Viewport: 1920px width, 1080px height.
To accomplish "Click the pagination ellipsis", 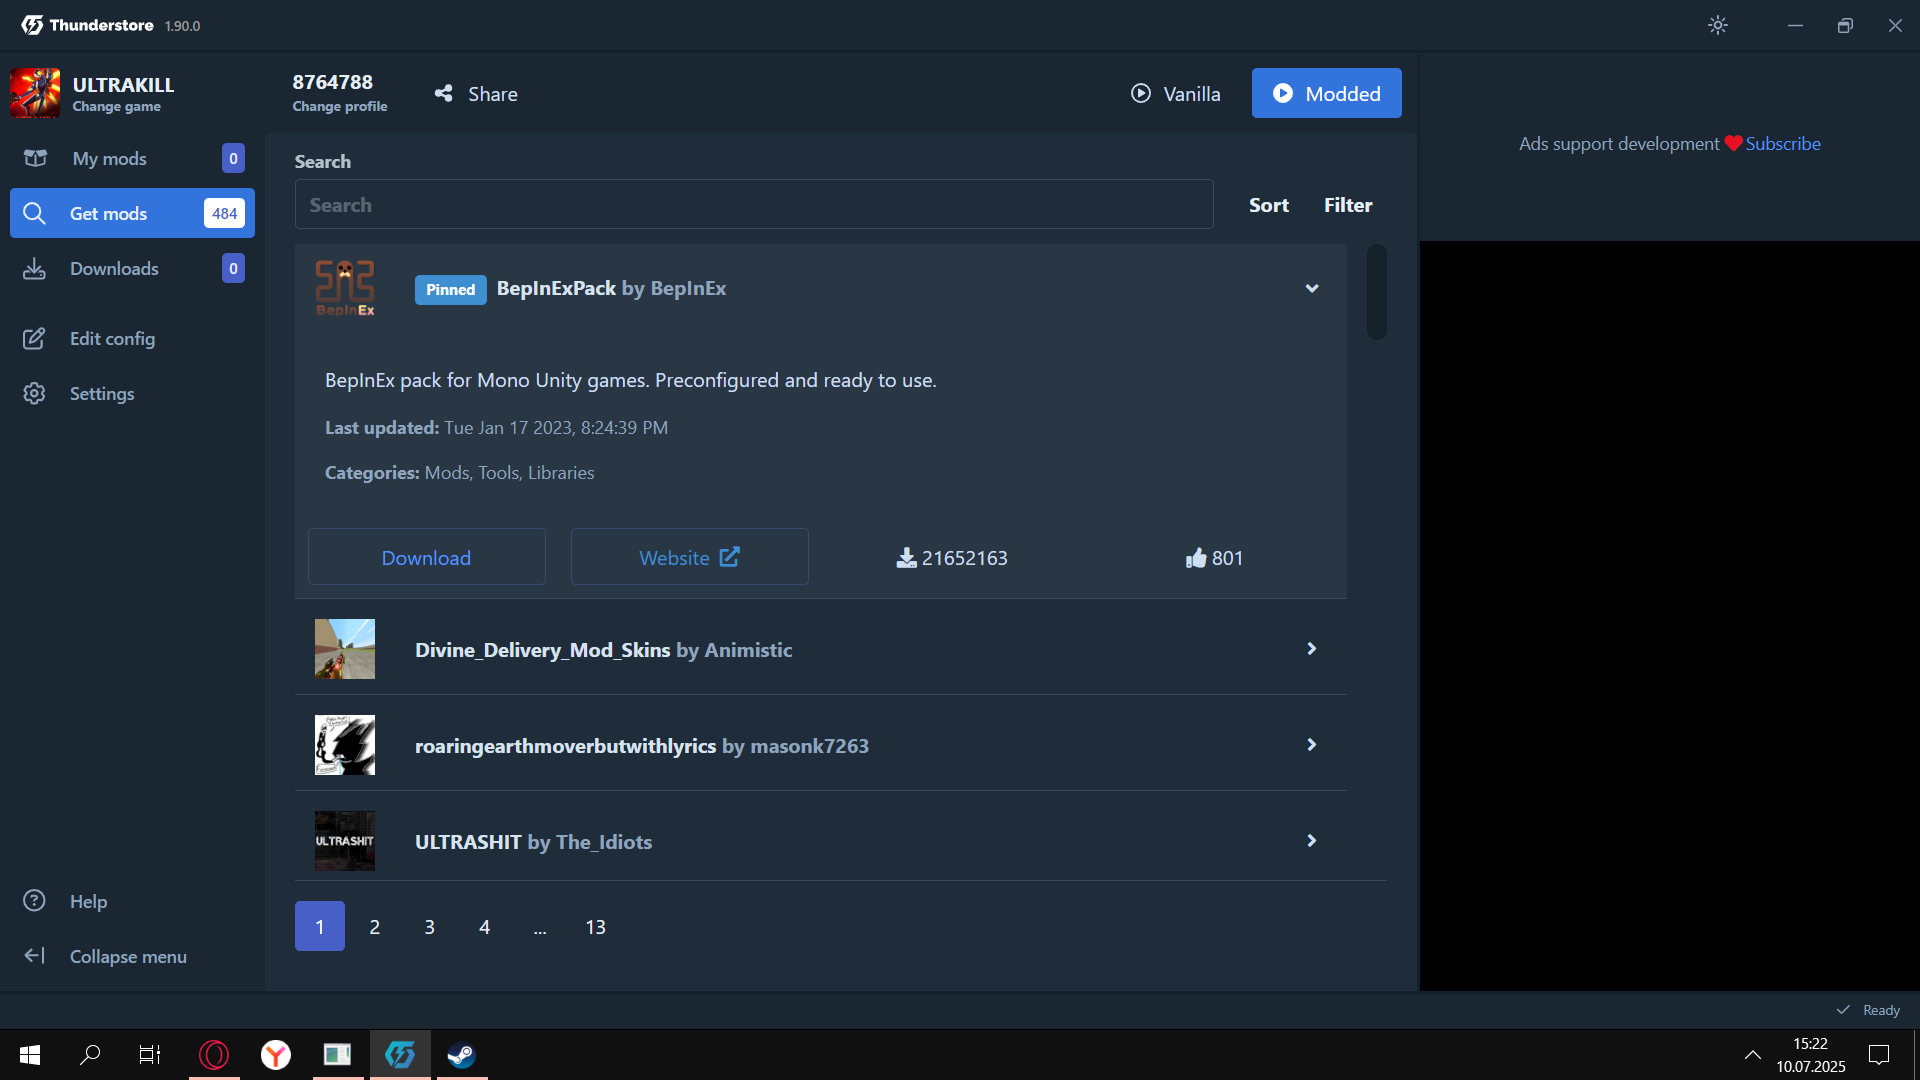I will pyautogui.click(x=540, y=926).
